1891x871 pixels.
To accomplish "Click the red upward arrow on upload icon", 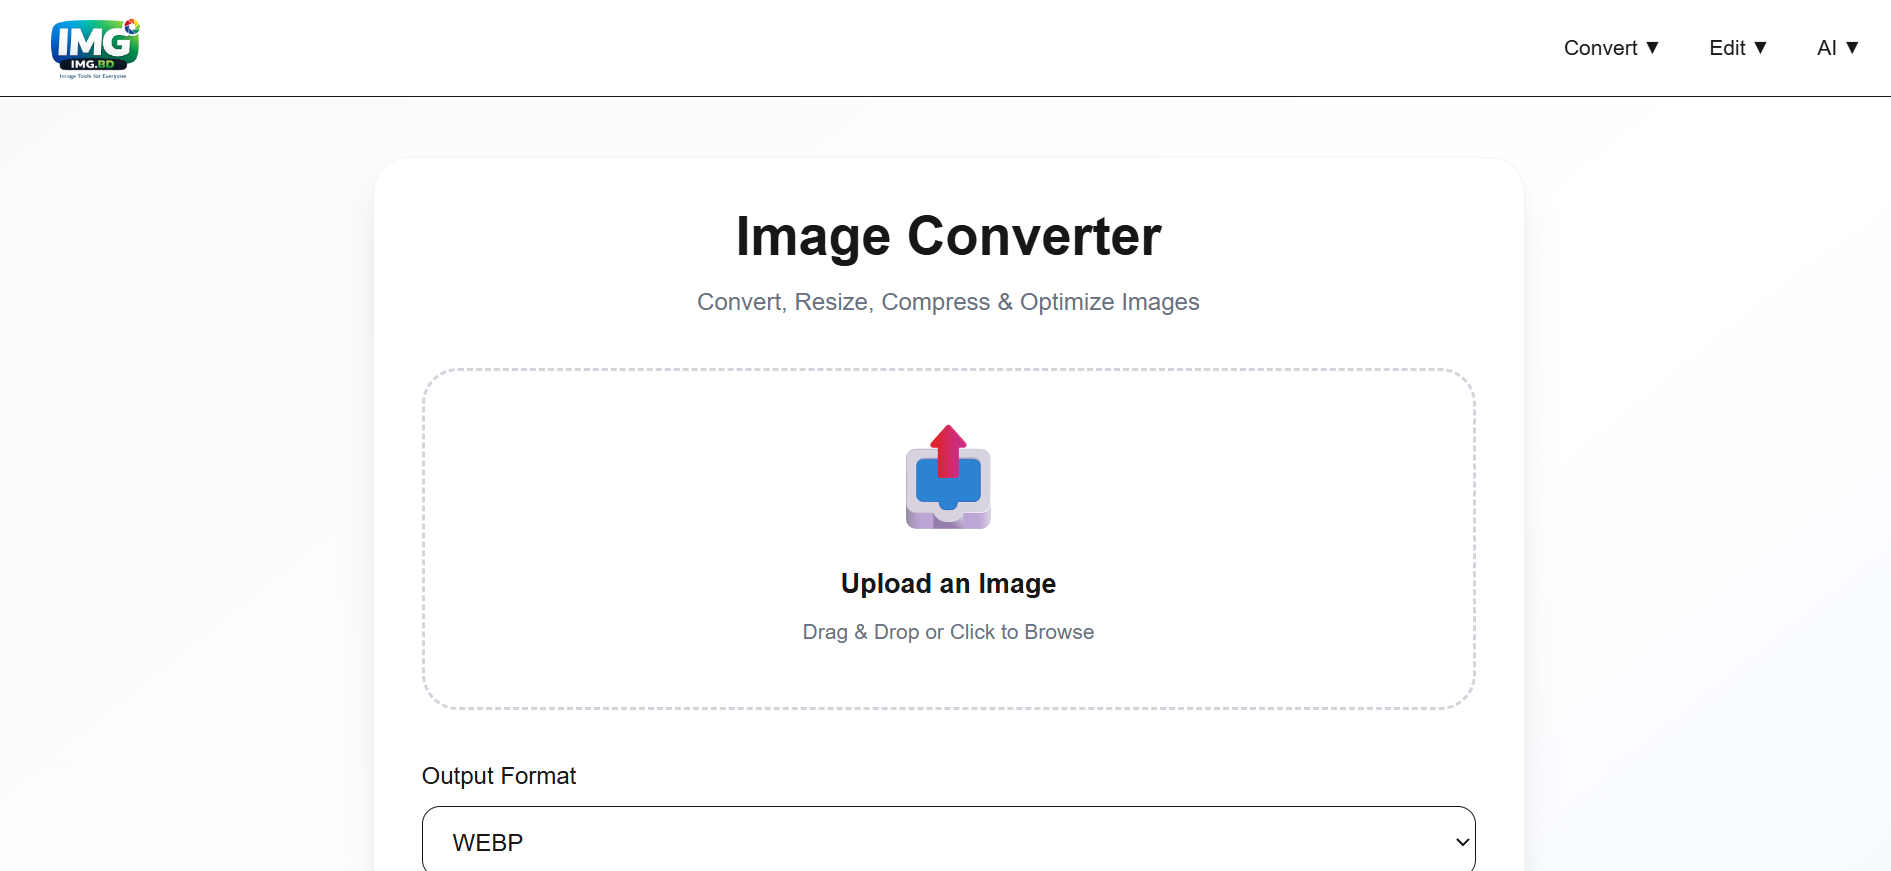I will point(948,450).
